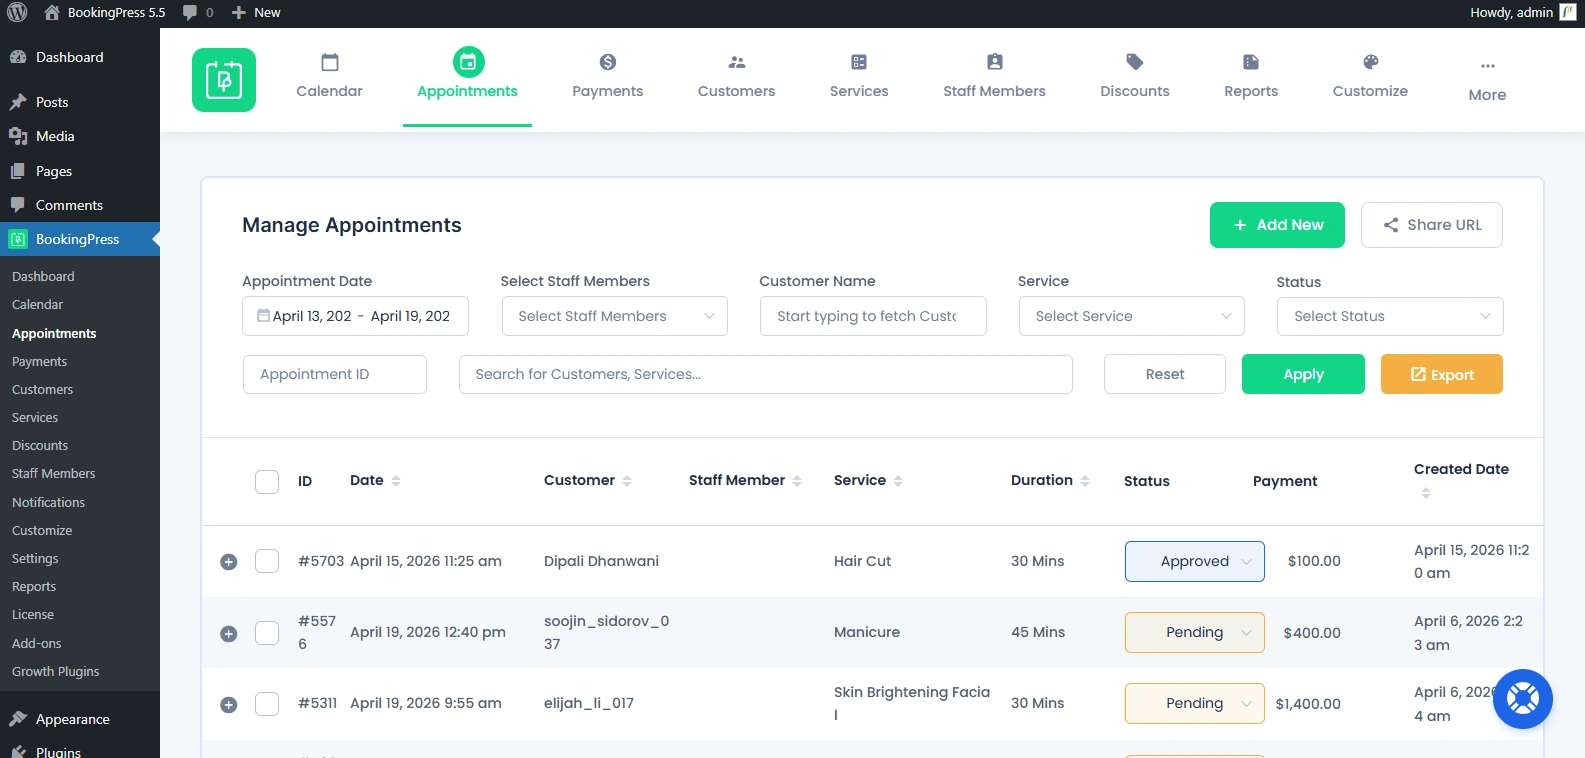Sort by Staff Member column arrows
The height and width of the screenshot is (758, 1585).
click(797, 481)
